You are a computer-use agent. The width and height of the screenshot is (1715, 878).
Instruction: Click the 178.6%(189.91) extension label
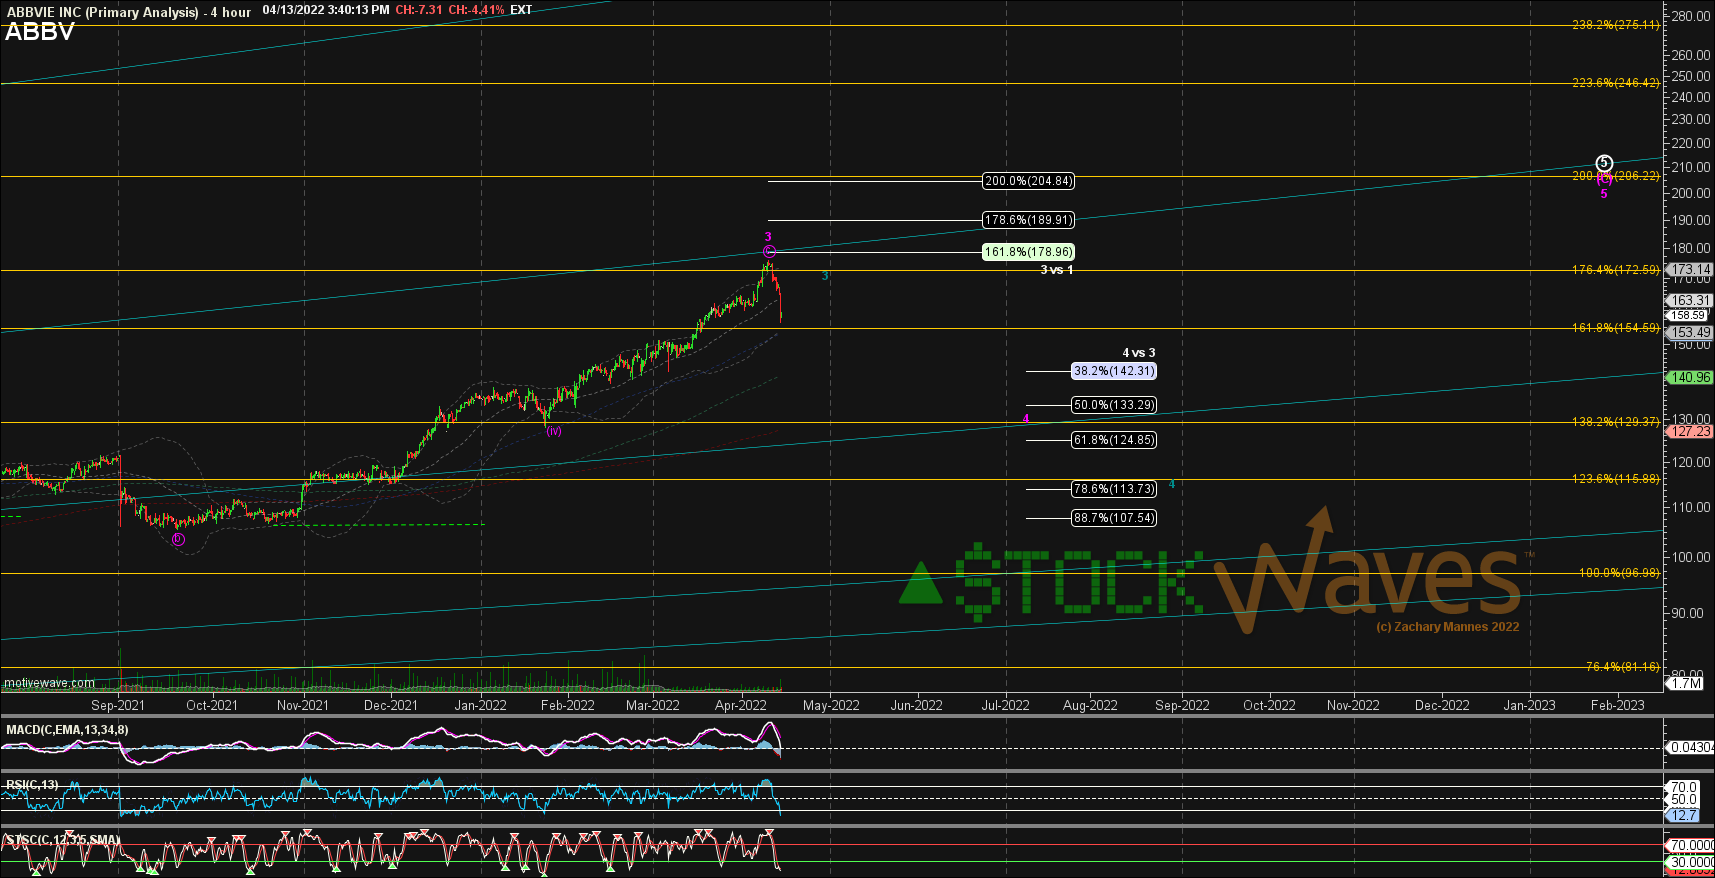(1028, 220)
